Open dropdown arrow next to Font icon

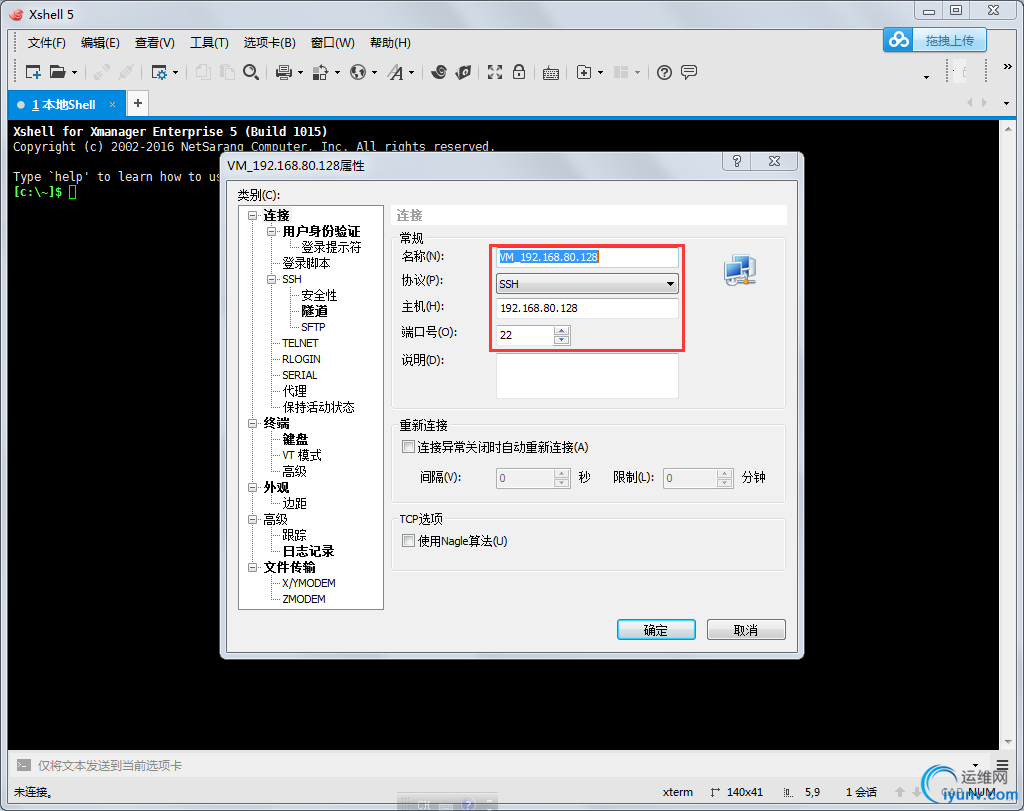tap(411, 72)
